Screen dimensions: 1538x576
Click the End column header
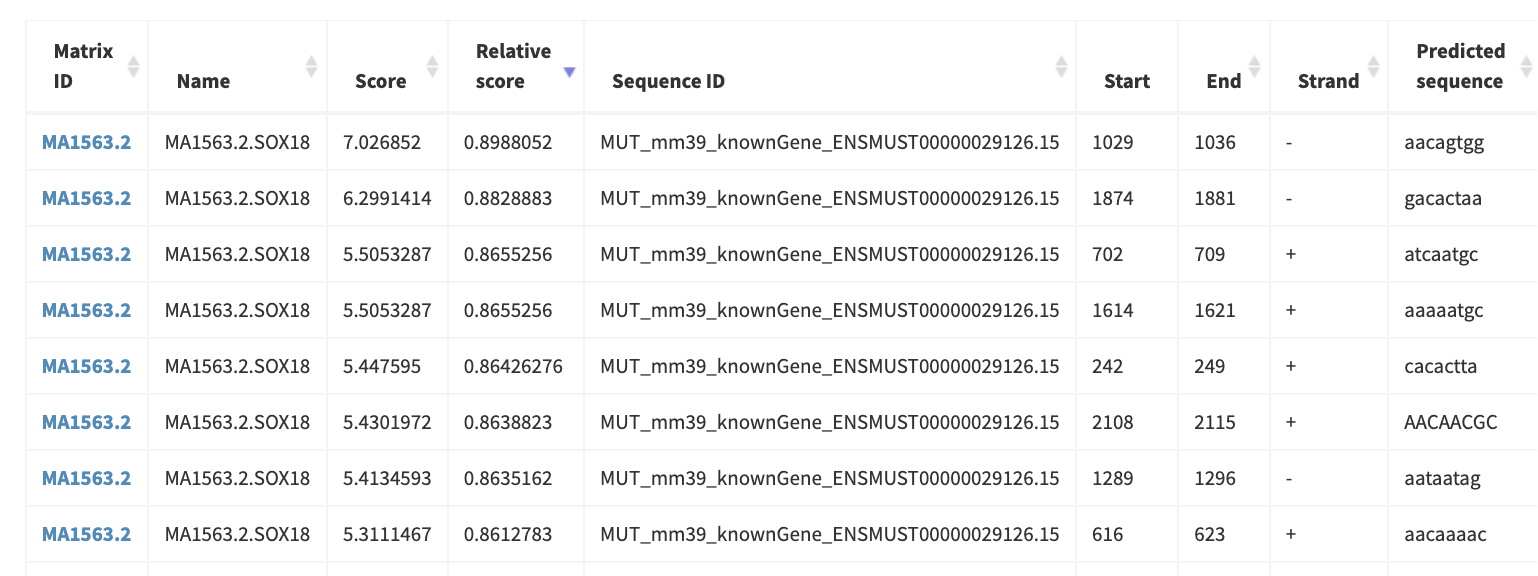pos(1223,81)
